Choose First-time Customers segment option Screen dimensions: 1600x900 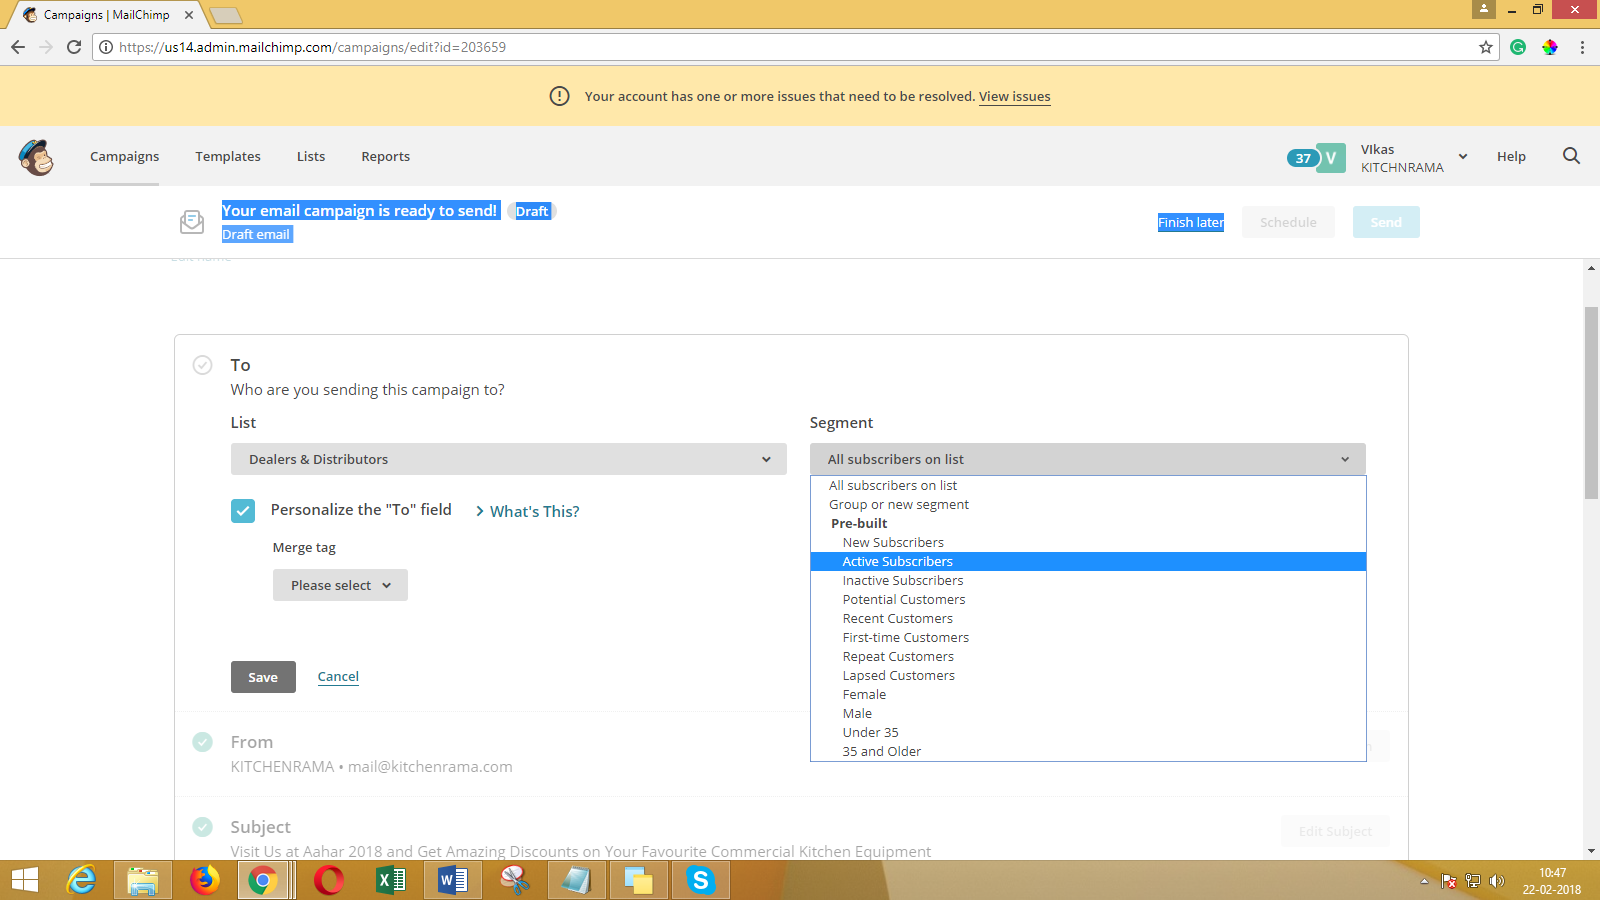(1088, 637)
